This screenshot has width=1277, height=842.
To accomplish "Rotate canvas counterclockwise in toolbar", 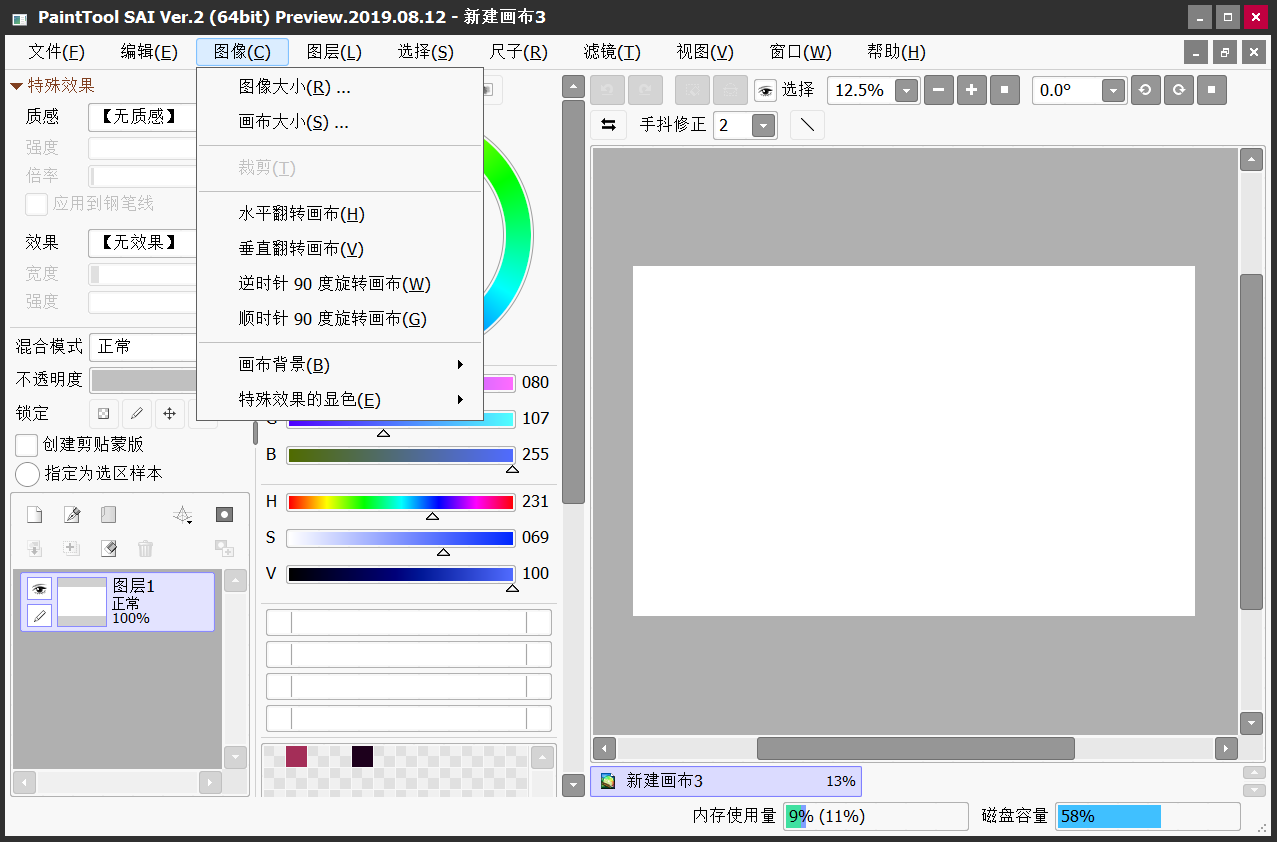I will click(x=1145, y=90).
